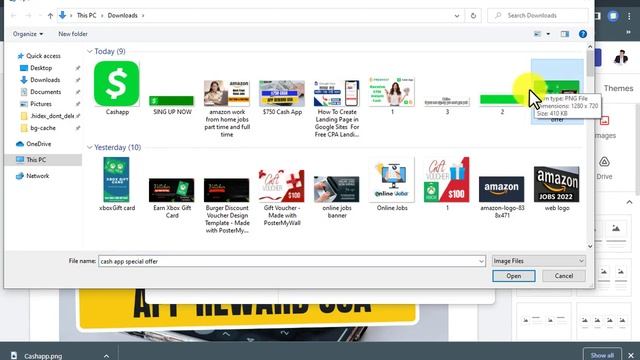Viewport: 640px width, 360px height.
Task: Select the web logo image
Action: click(x=557, y=189)
